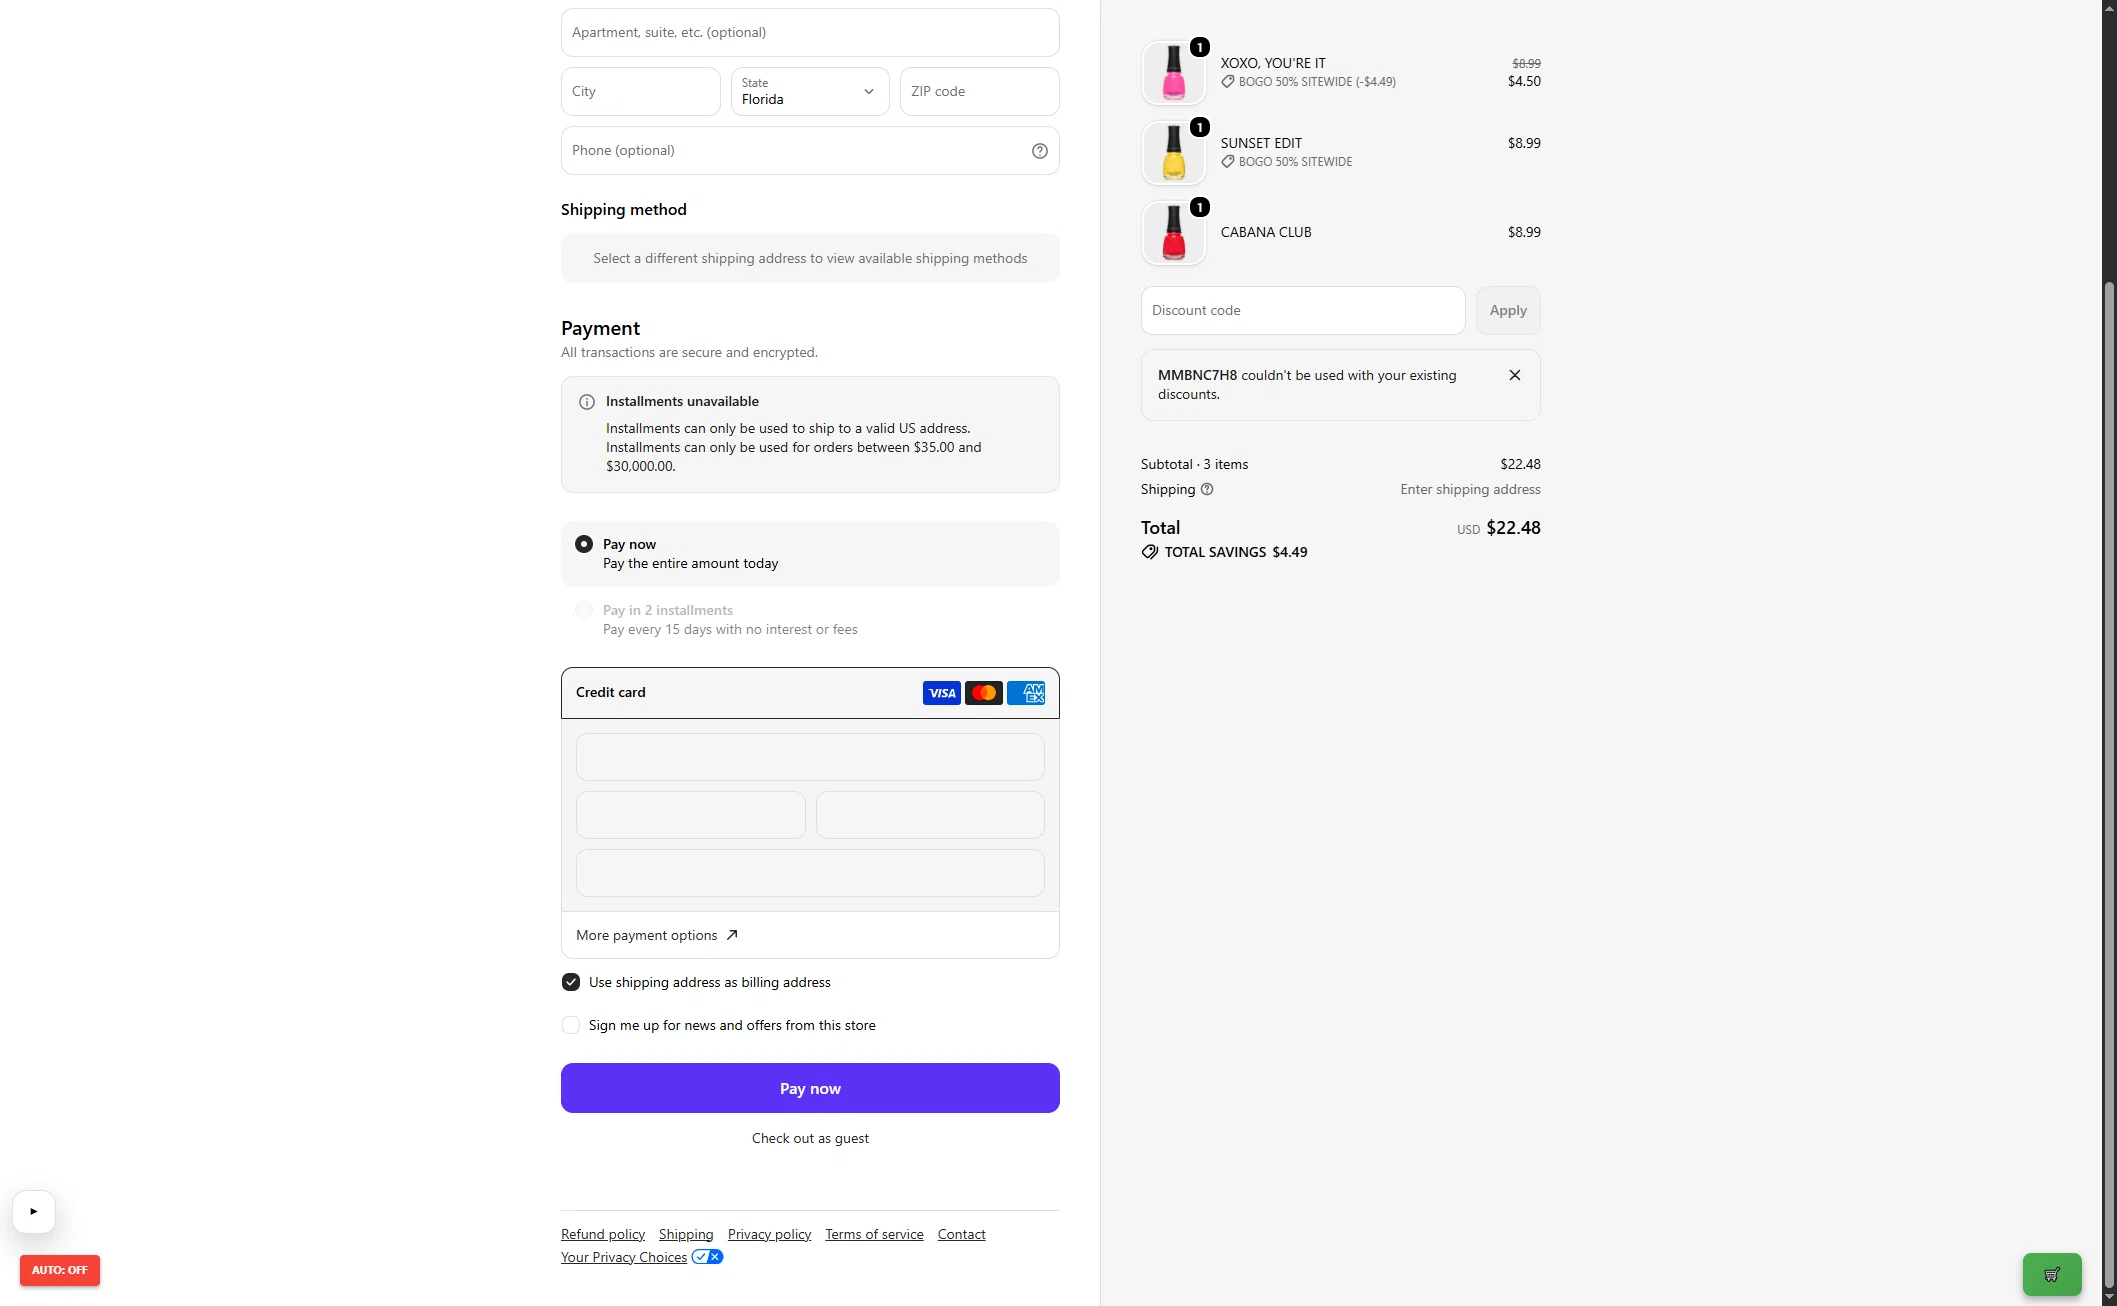The image size is (2117, 1306).
Task: Click Check out as guest link
Action: [810, 1138]
